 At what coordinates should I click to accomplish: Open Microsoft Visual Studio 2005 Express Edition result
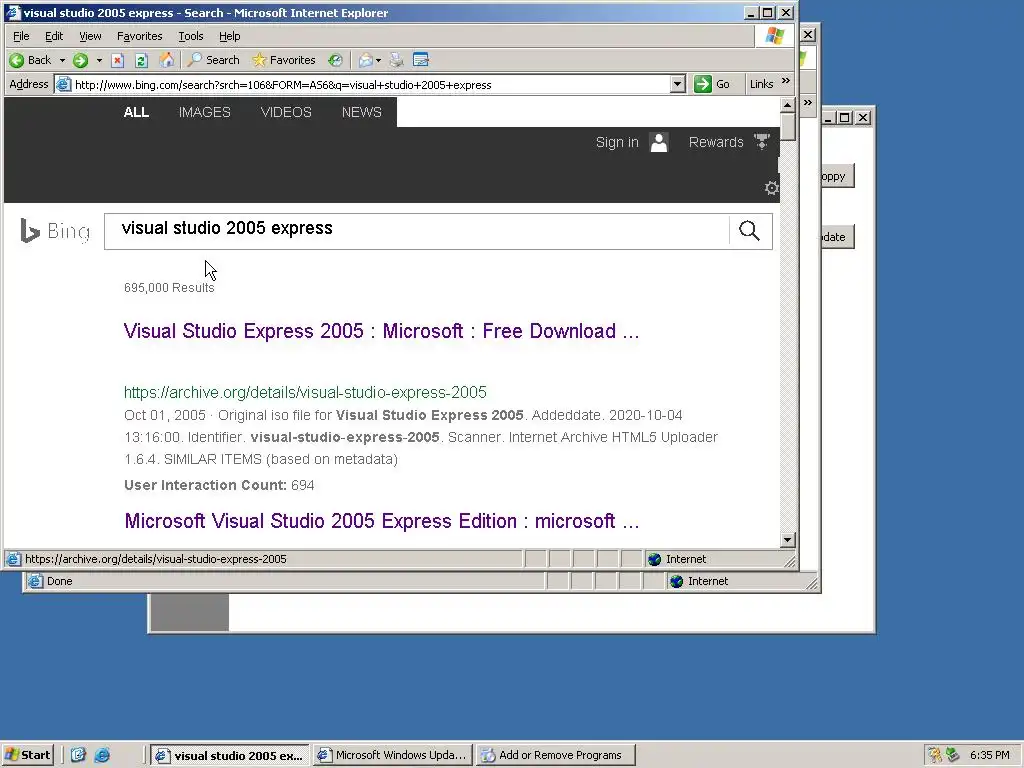(x=381, y=521)
